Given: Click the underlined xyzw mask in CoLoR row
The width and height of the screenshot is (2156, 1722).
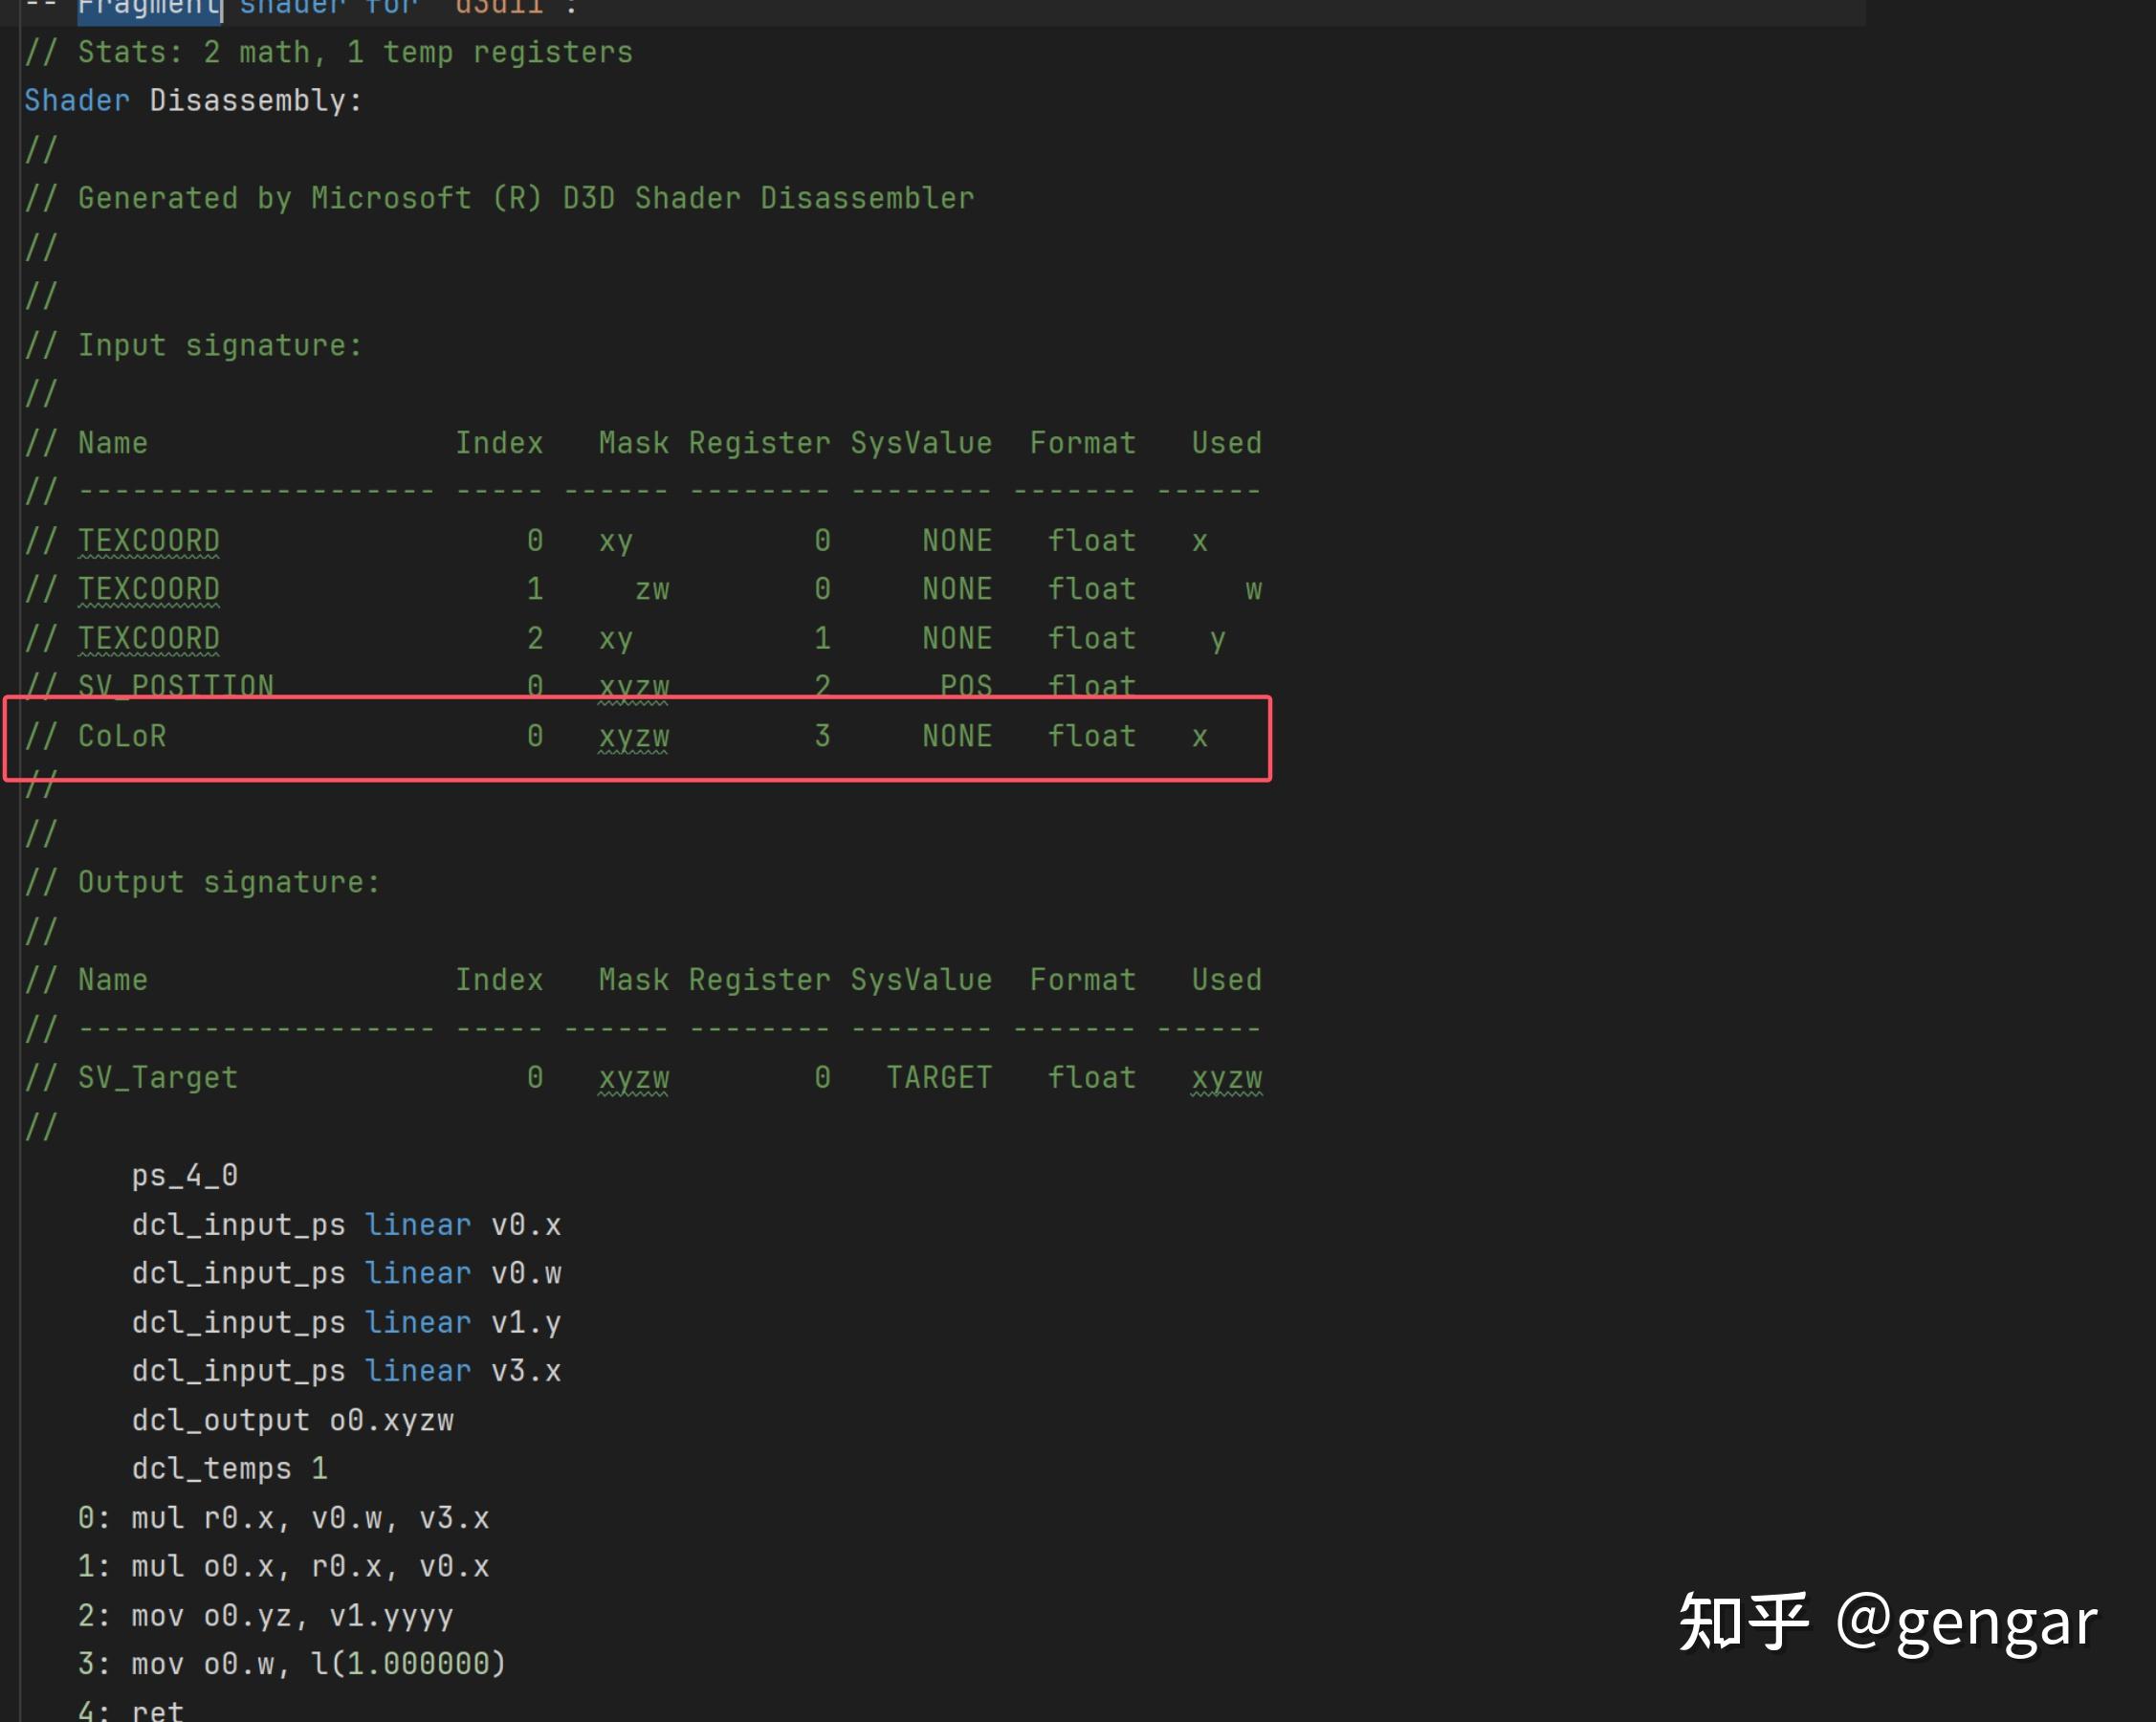Looking at the screenshot, I should (633, 736).
